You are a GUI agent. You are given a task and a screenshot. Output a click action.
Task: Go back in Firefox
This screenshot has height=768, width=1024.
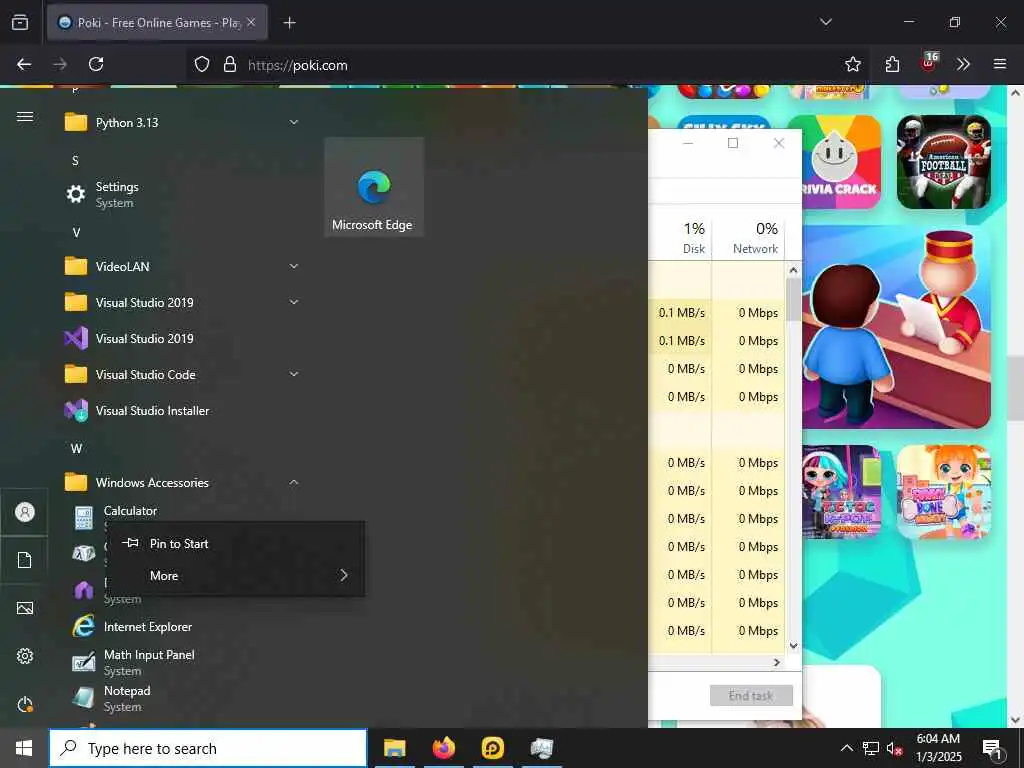[x=24, y=64]
